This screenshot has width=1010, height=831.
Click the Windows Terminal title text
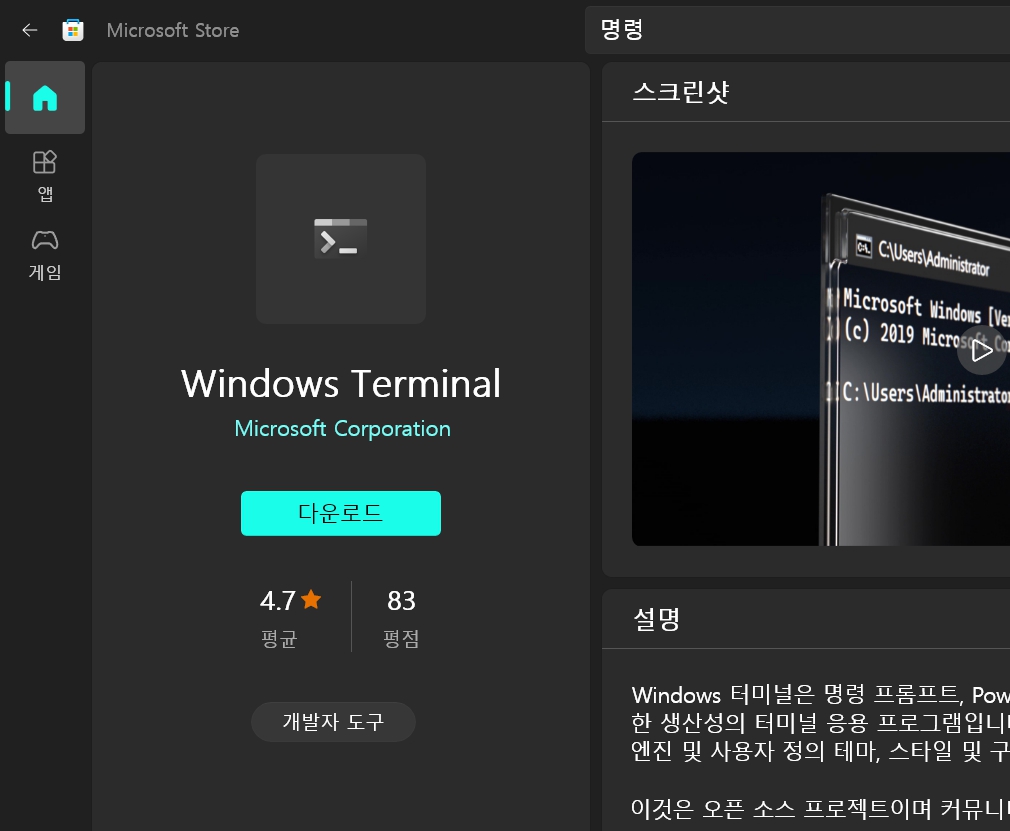tap(341, 384)
